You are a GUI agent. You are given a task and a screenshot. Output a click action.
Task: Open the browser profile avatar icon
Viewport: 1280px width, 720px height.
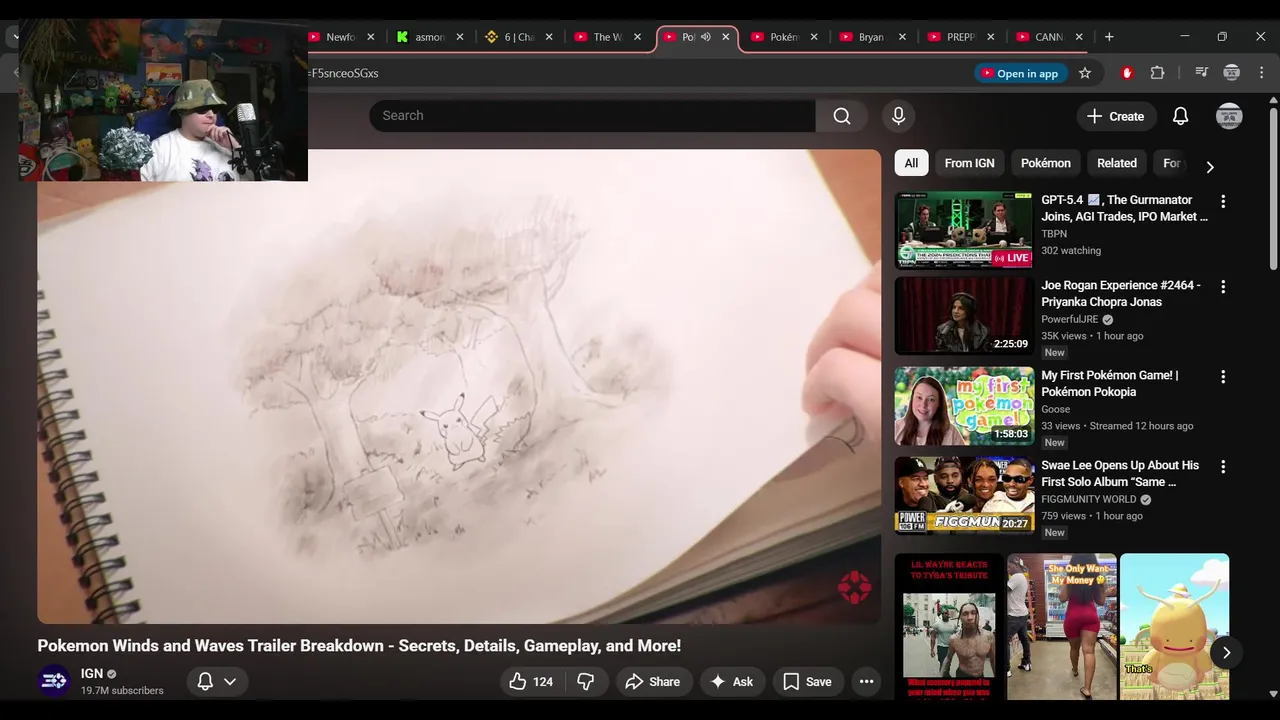pos(1232,73)
